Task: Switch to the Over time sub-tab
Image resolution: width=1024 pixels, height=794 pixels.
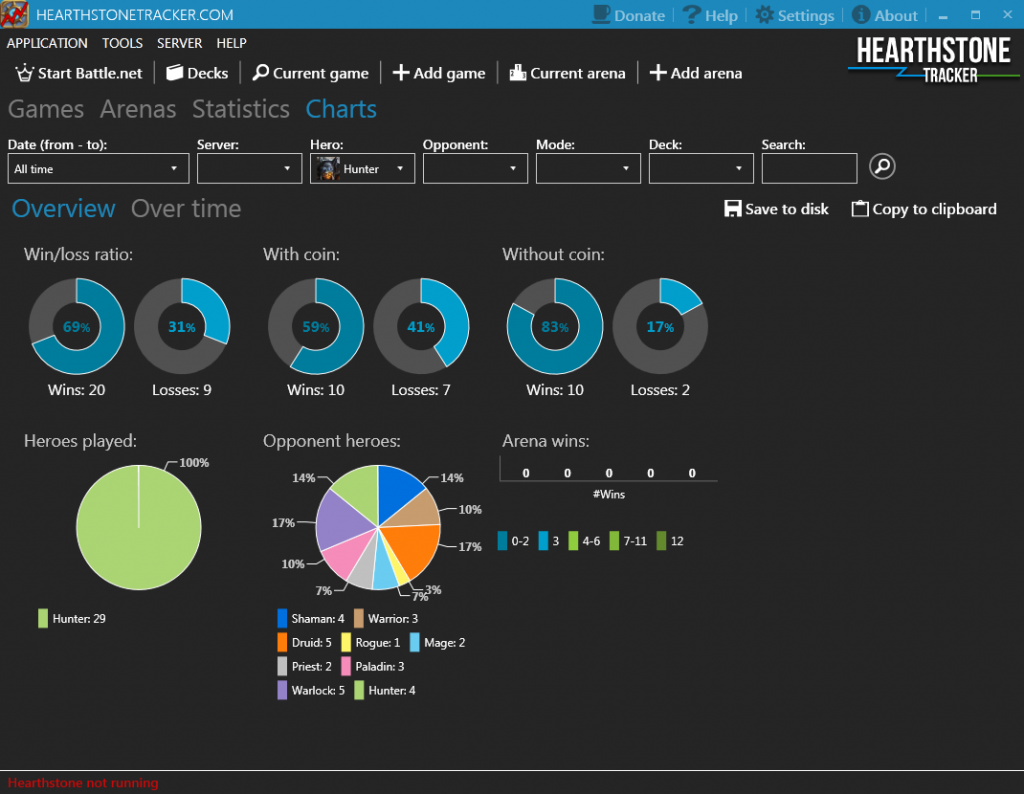Action: point(186,209)
